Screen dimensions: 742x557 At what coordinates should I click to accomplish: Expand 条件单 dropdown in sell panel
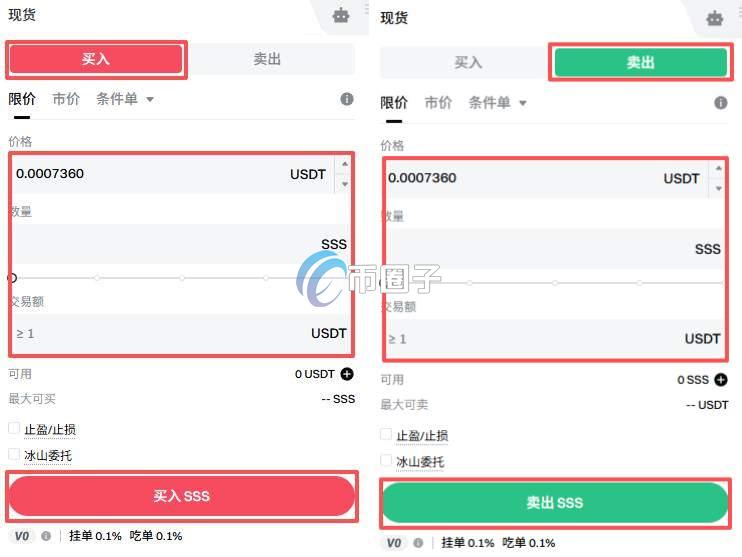point(497,103)
